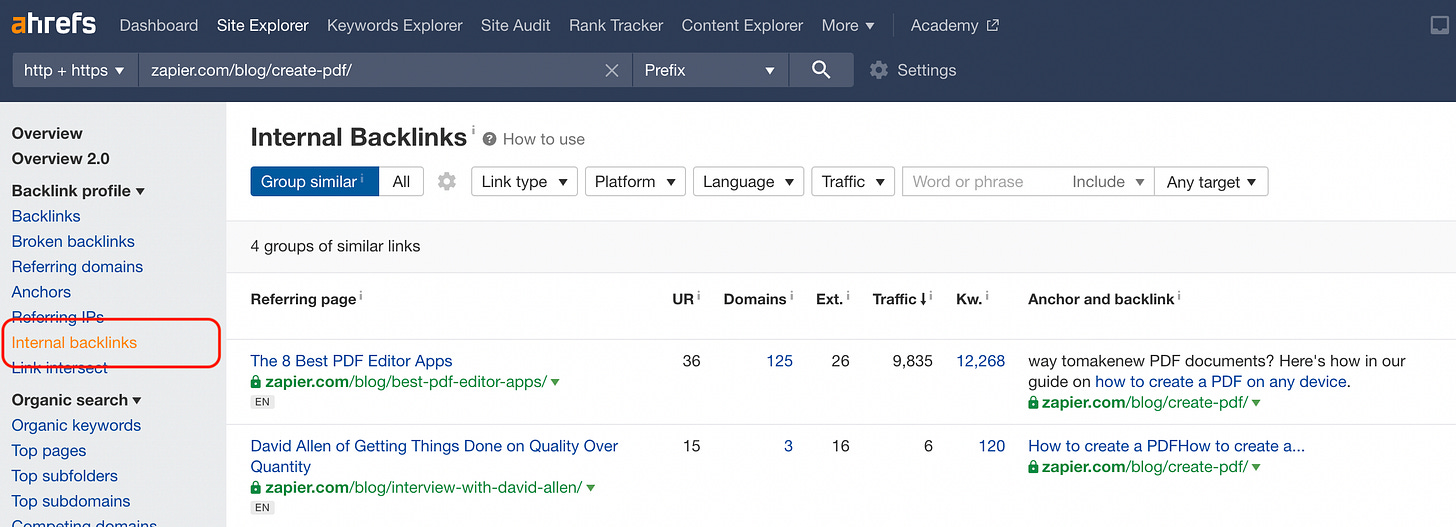Click the ahrefs logo
This screenshot has height=527, width=1456.
pos(54,23)
